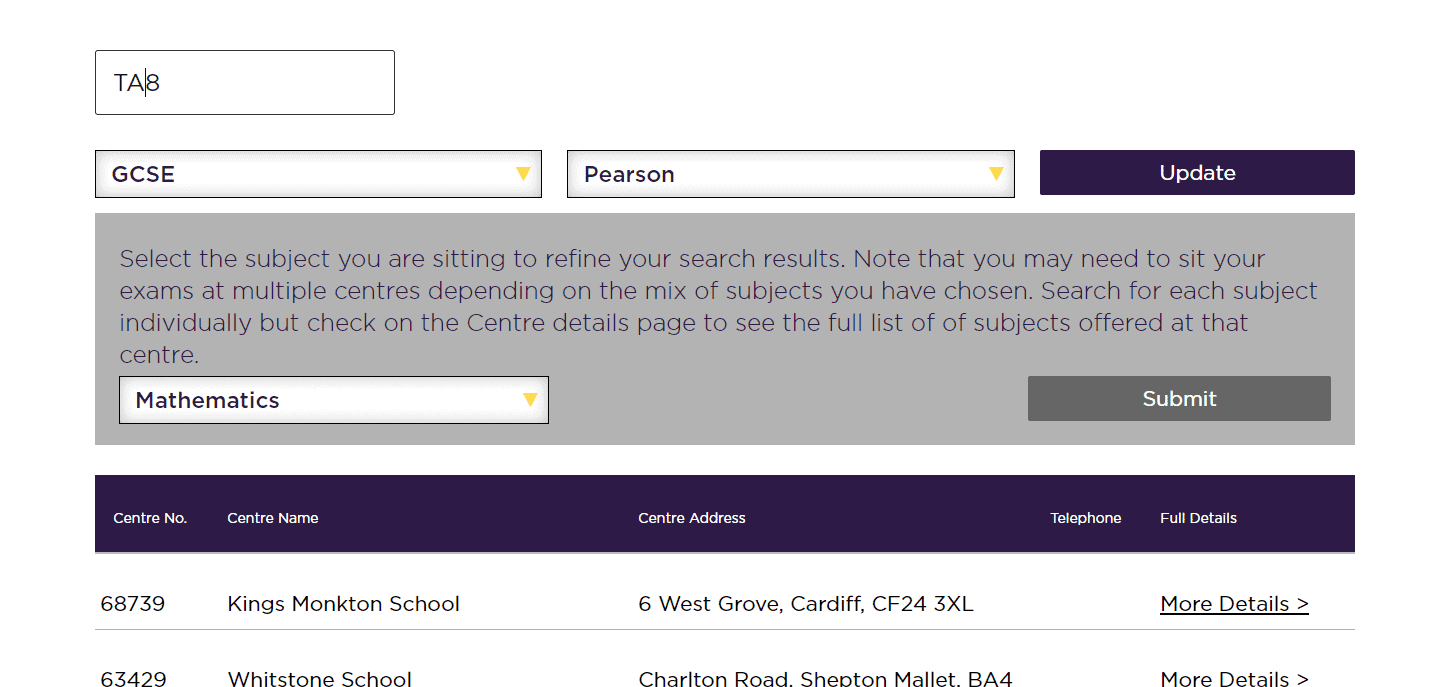Click the postcode field containing TA8
The height and width of the screenshot is (687, 1448).
244,83
